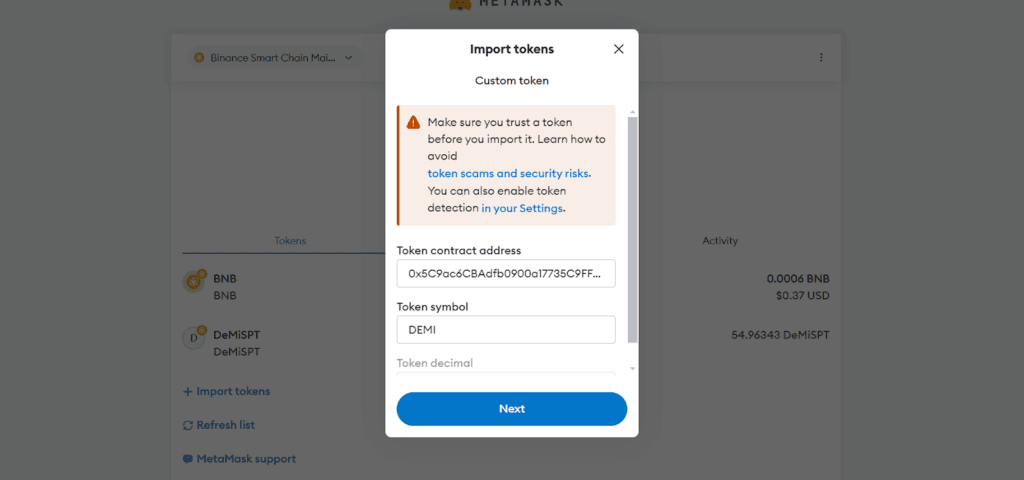The image size is (1024, 480).
Task: Click the Refresh list icon
Action: coord(188,425)
